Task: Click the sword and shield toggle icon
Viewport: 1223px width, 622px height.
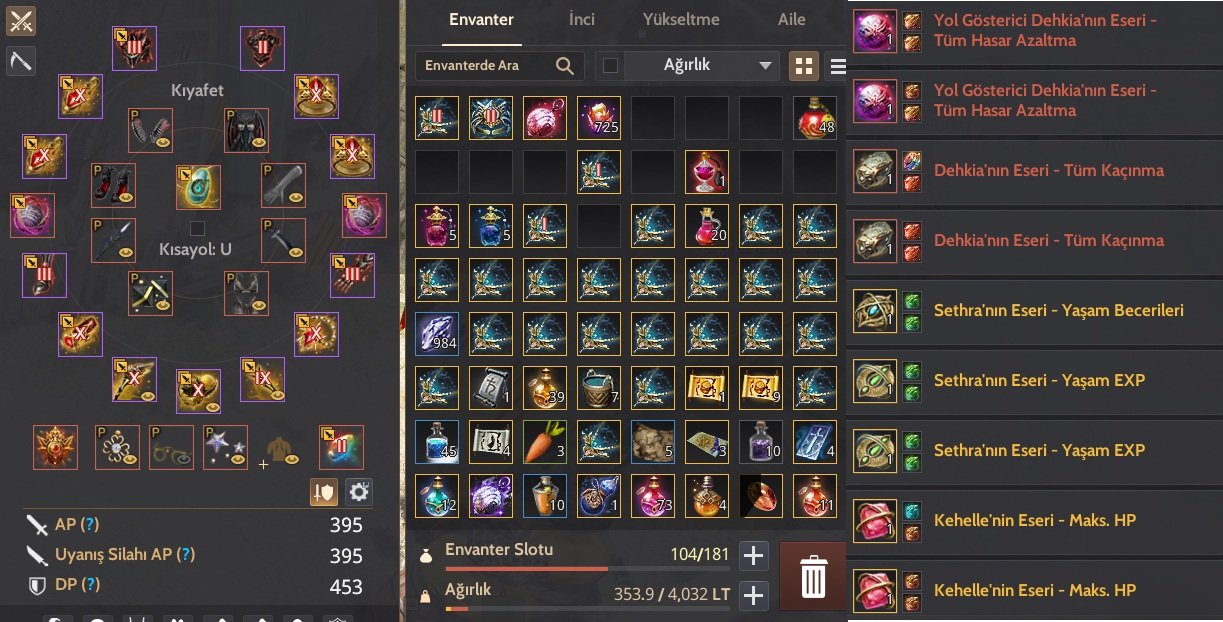Action: [x=324, y=491]
